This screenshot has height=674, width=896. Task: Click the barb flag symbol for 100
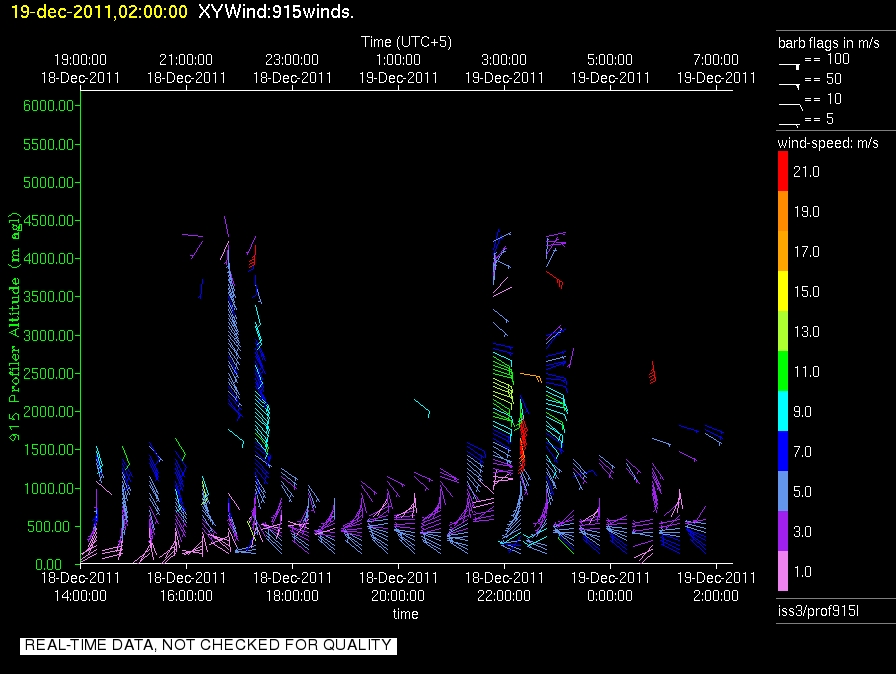(x=790, y=66)
